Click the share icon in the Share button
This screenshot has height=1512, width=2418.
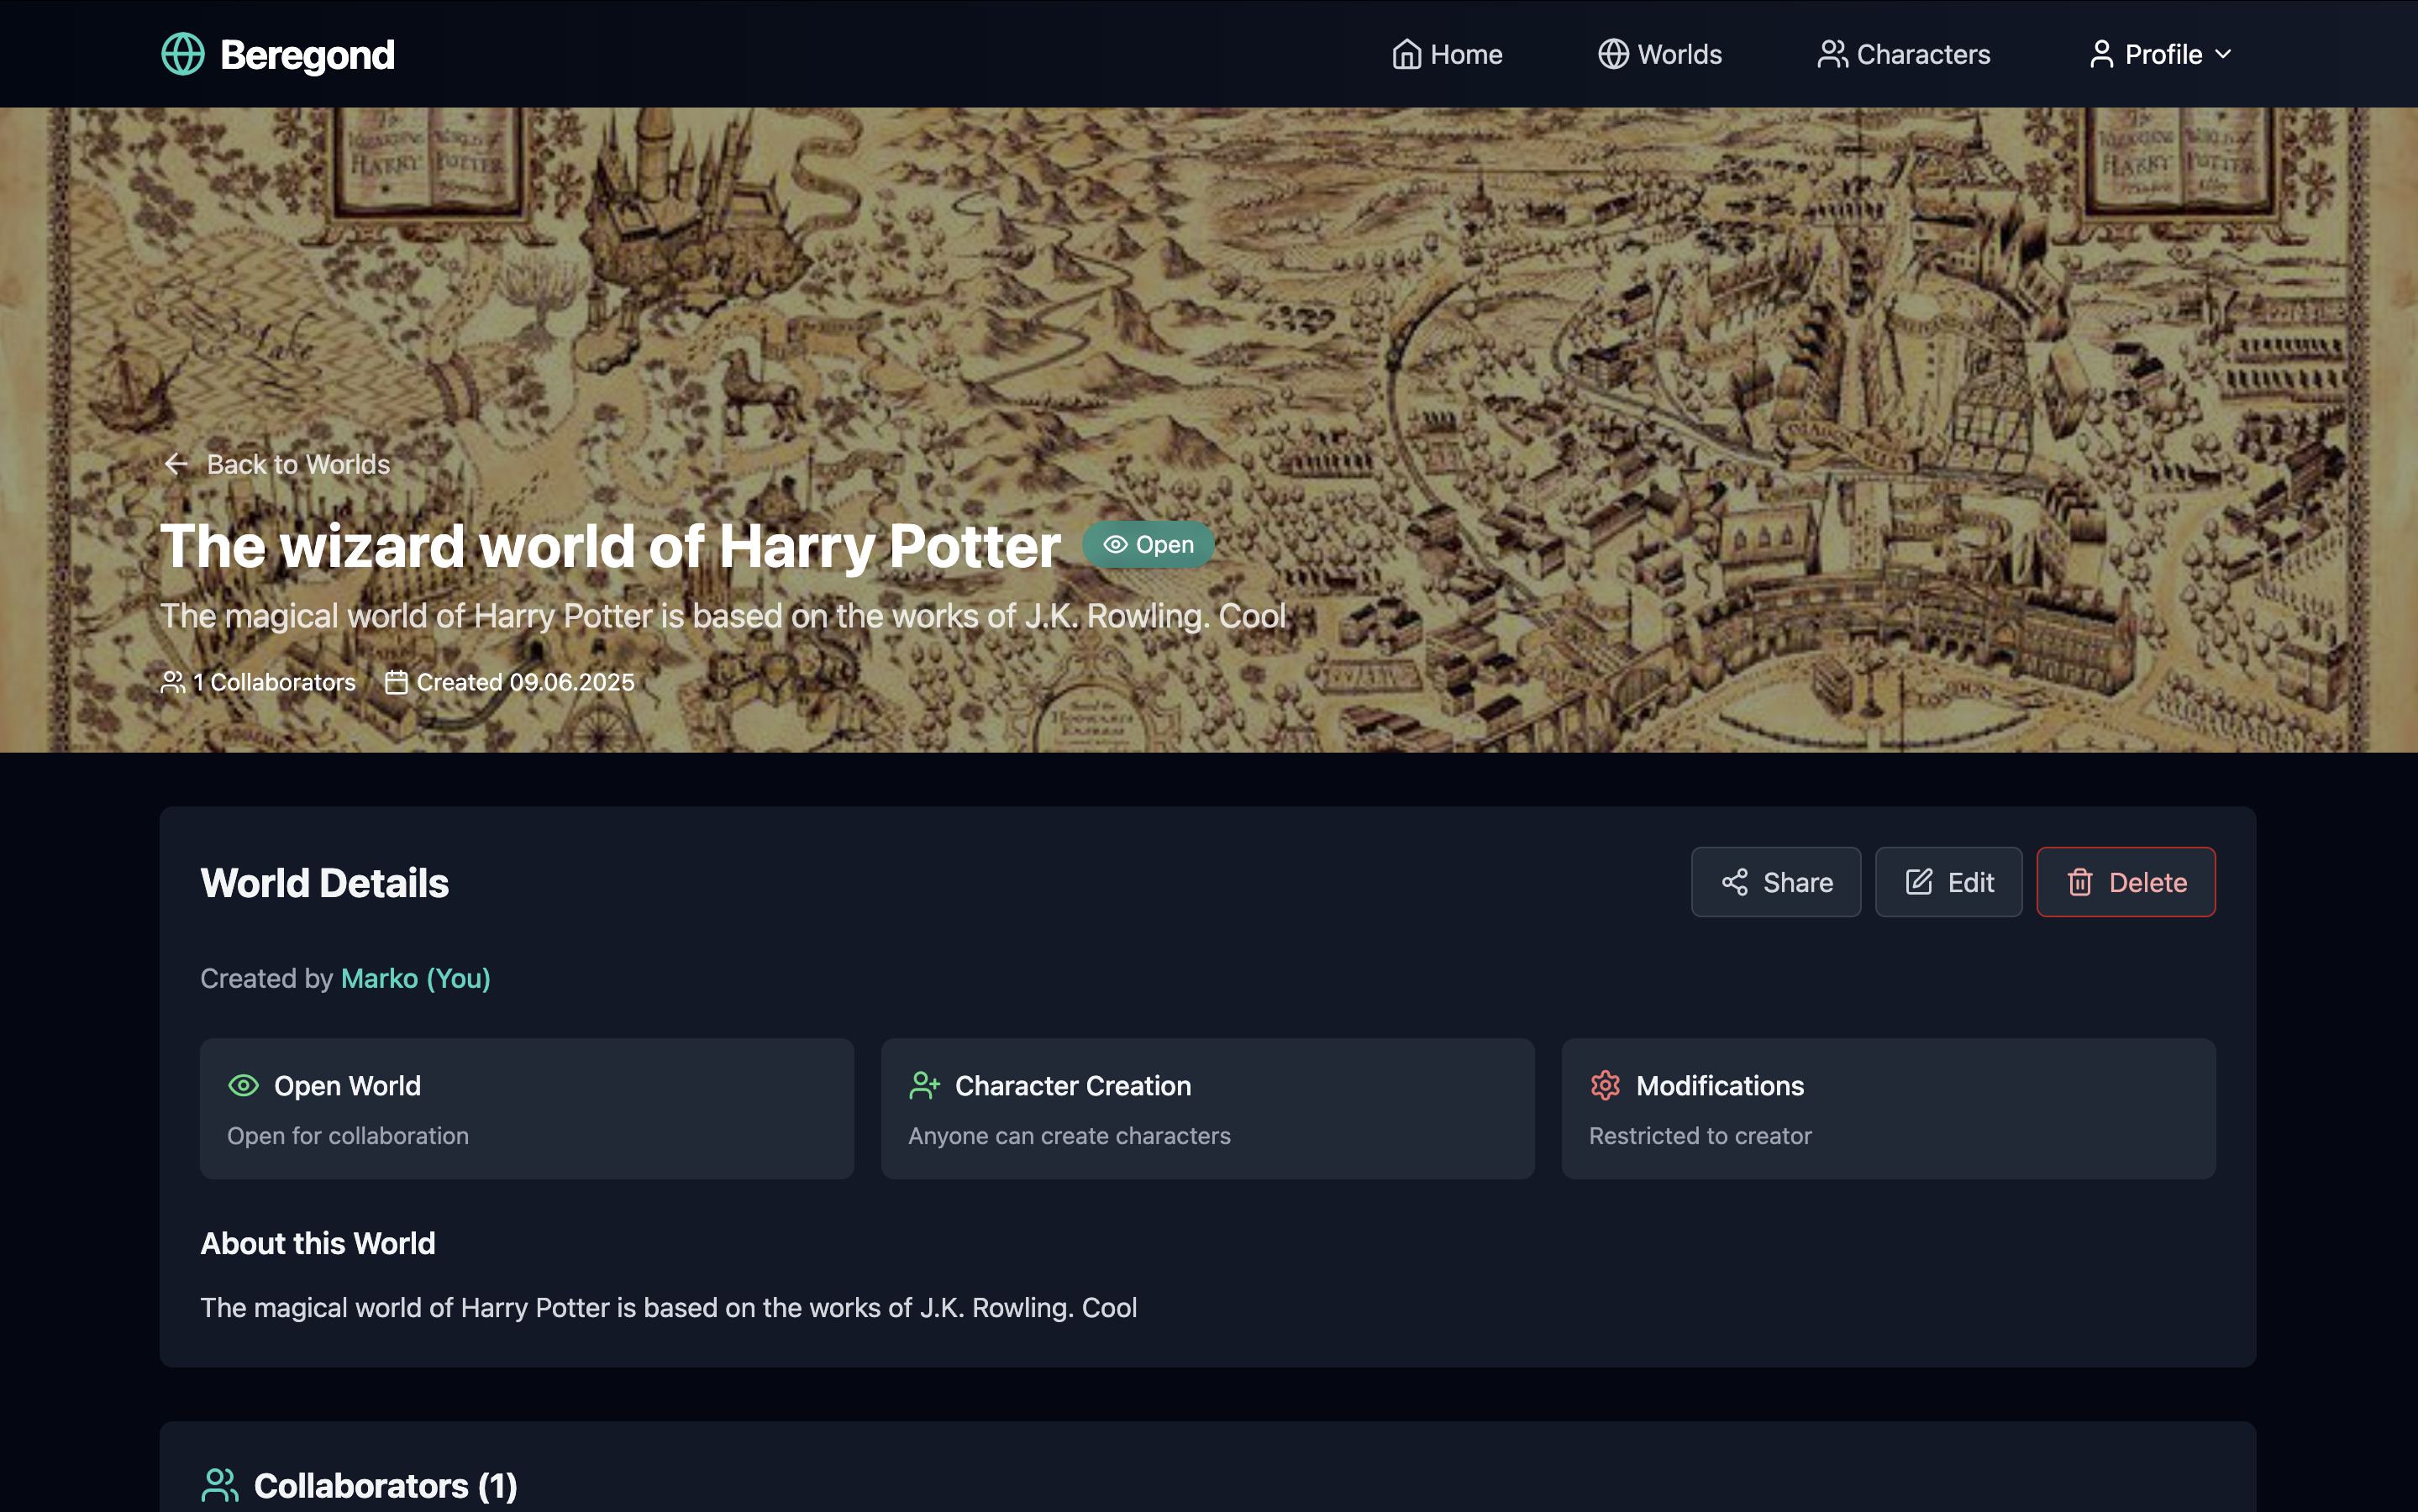coord(1734,882)
